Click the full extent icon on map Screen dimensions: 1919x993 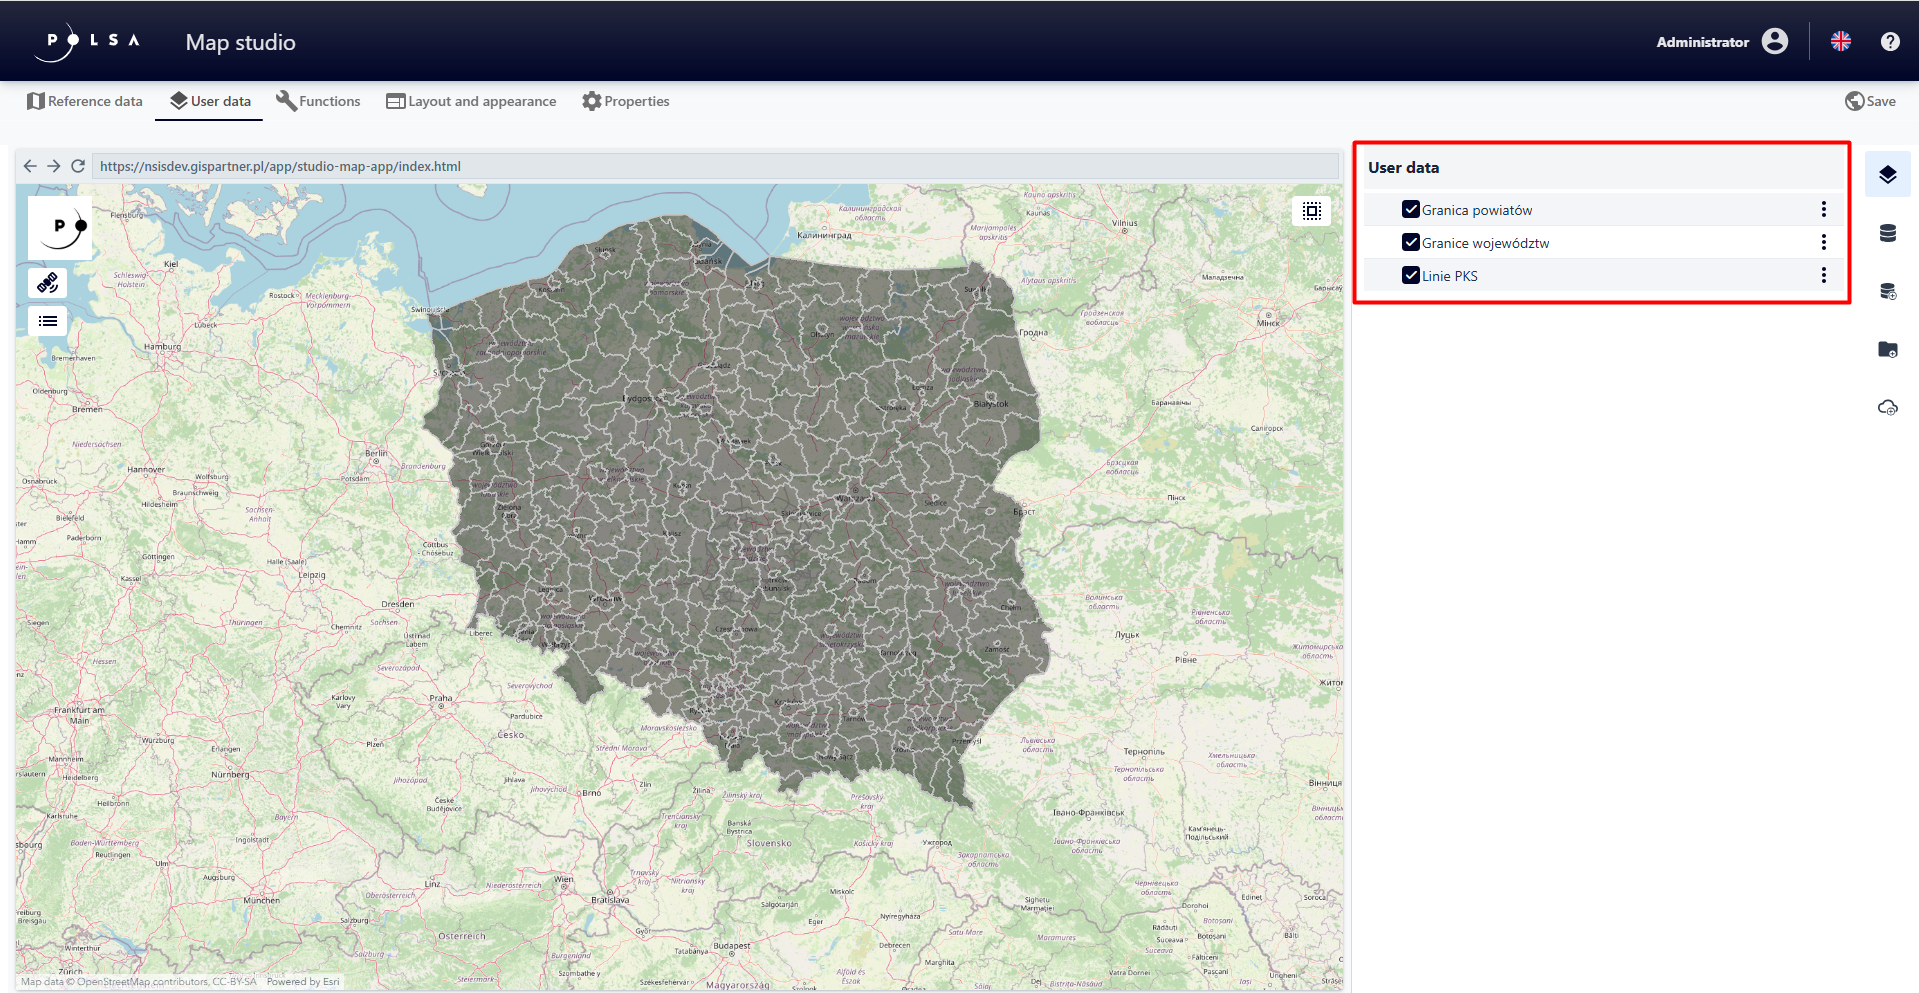1311,211
